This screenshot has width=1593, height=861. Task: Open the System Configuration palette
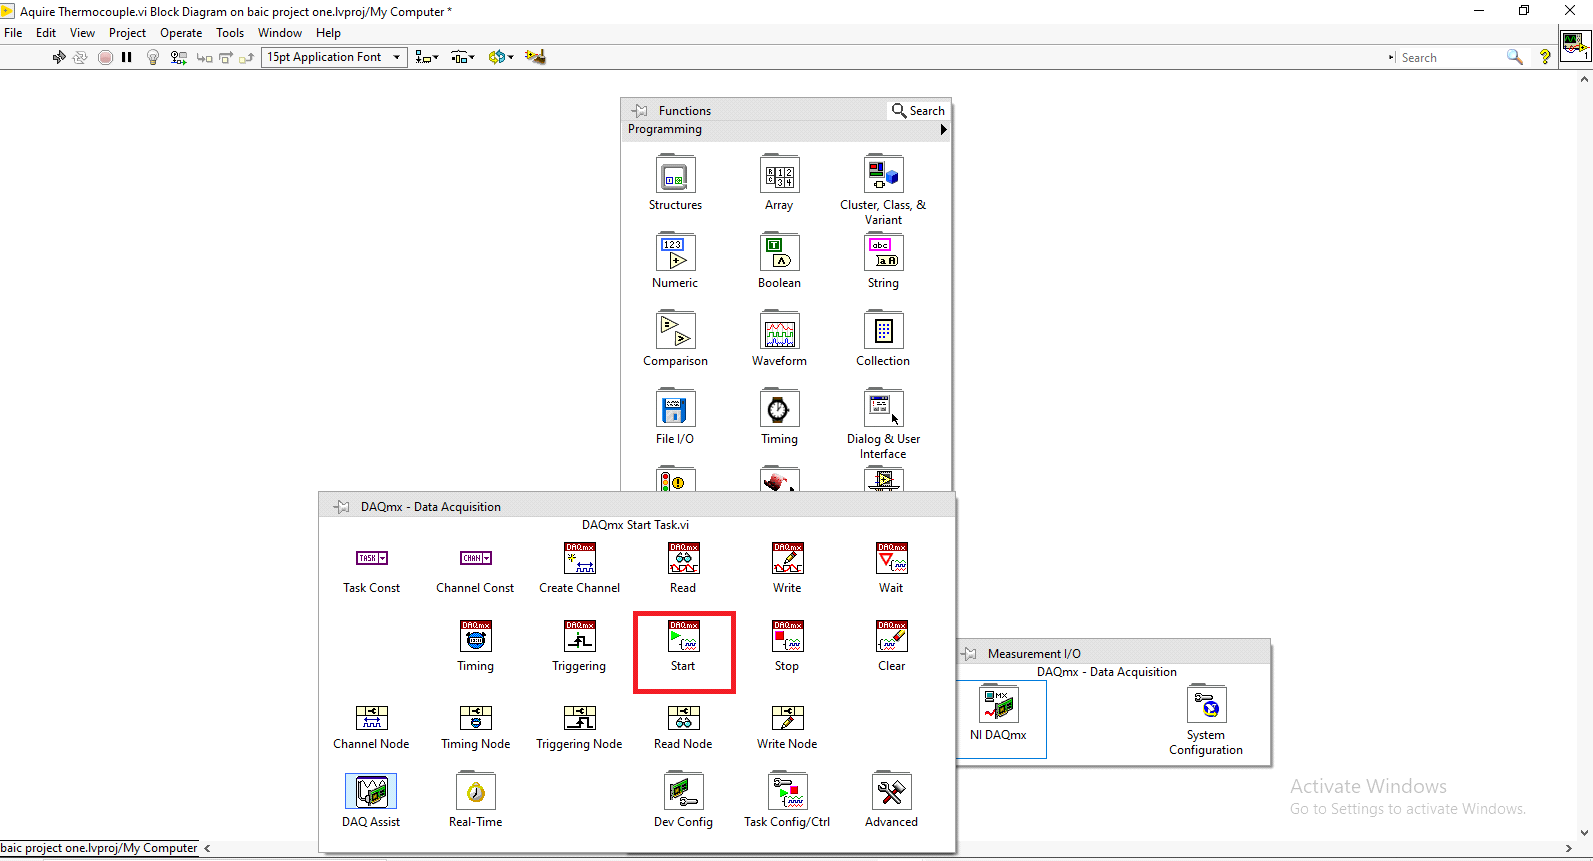coord(1205,705)
